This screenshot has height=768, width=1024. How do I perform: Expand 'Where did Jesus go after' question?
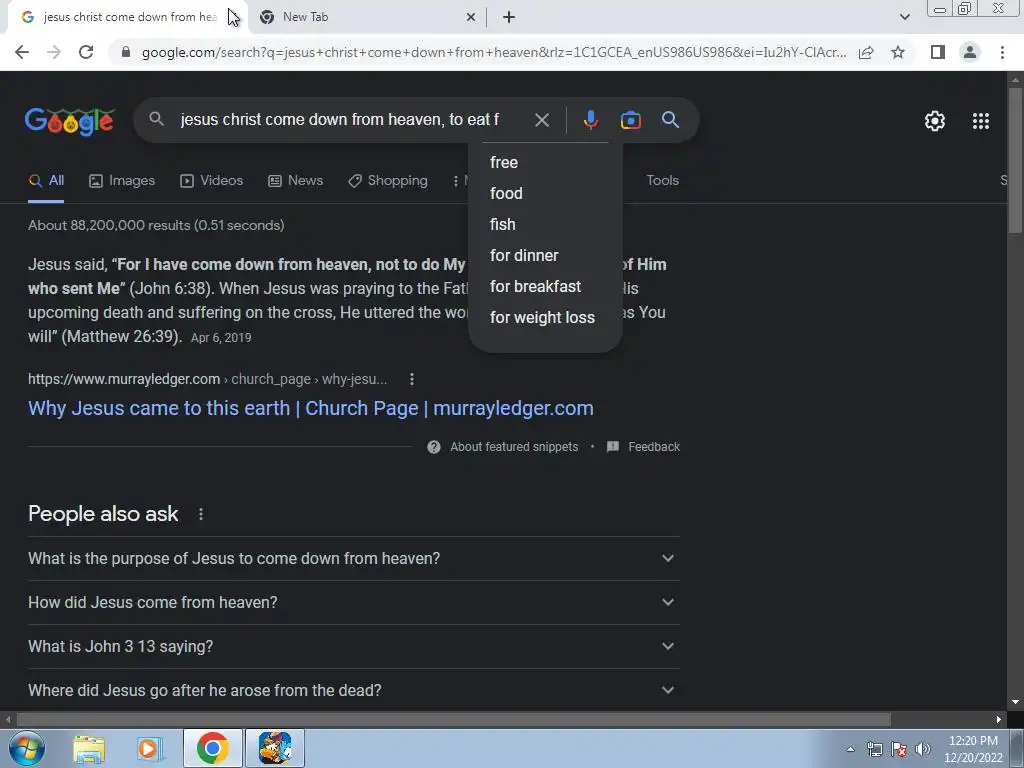click(354, 690)
